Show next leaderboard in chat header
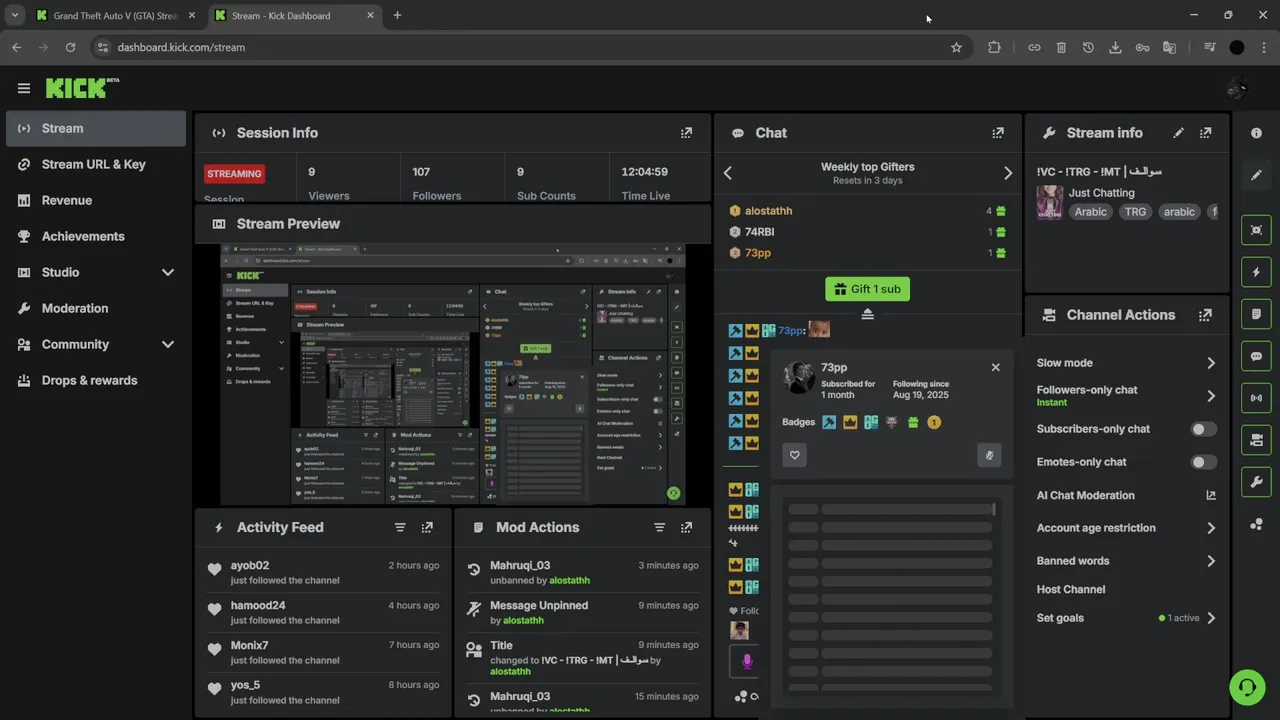 coord(1007,173)
